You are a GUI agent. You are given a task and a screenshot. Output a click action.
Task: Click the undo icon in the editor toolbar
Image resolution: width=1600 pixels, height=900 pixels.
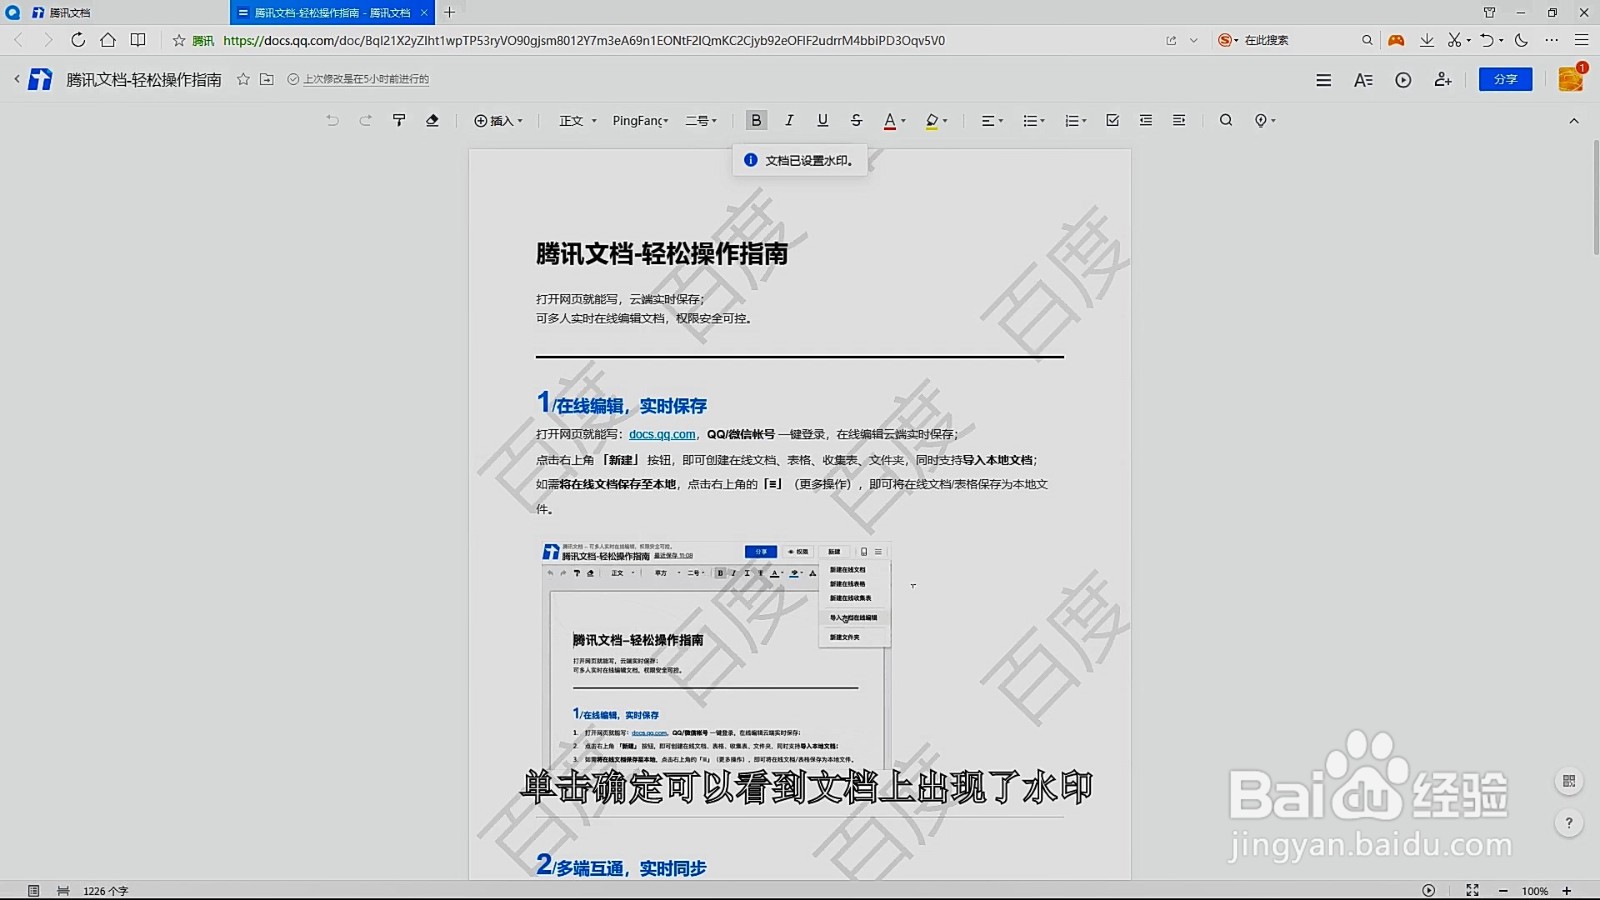point(332,120)
